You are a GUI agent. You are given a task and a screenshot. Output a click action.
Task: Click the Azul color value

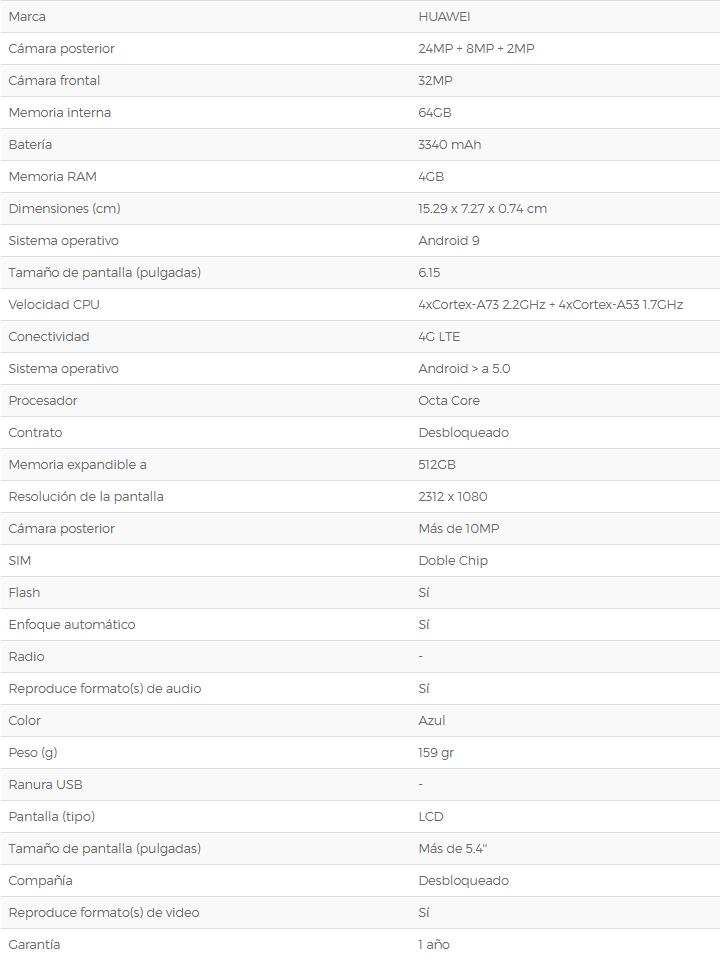click(x=432, y=721)
